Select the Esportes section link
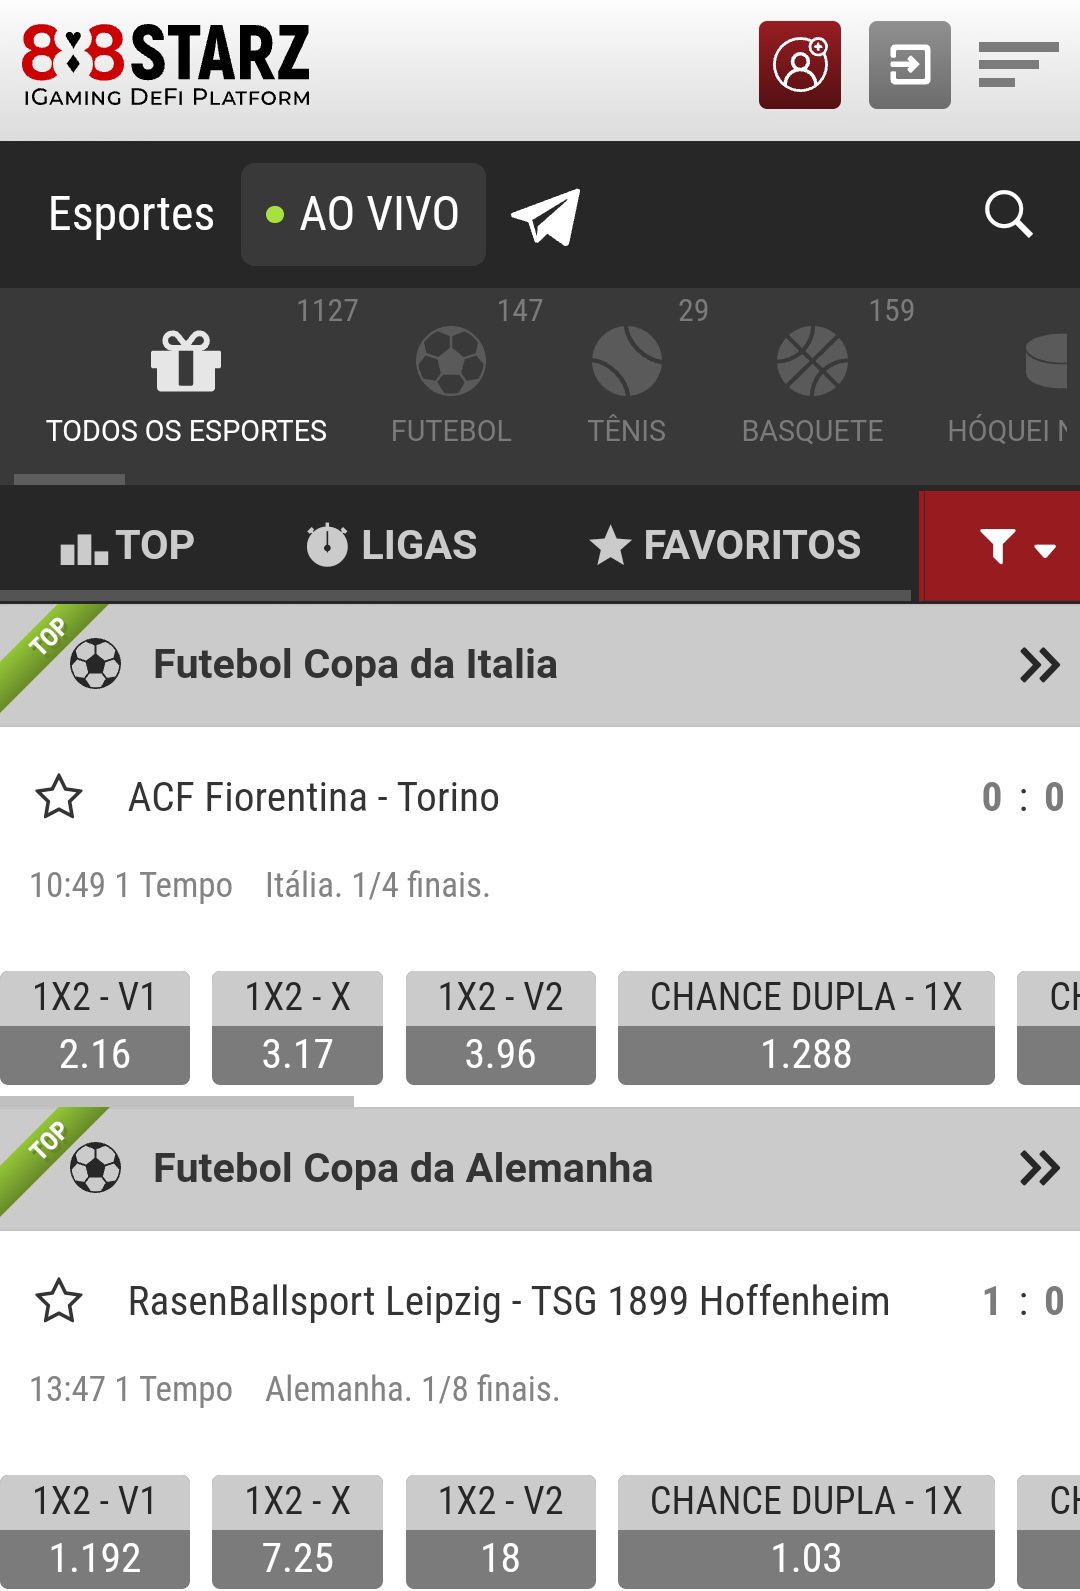 131,214
